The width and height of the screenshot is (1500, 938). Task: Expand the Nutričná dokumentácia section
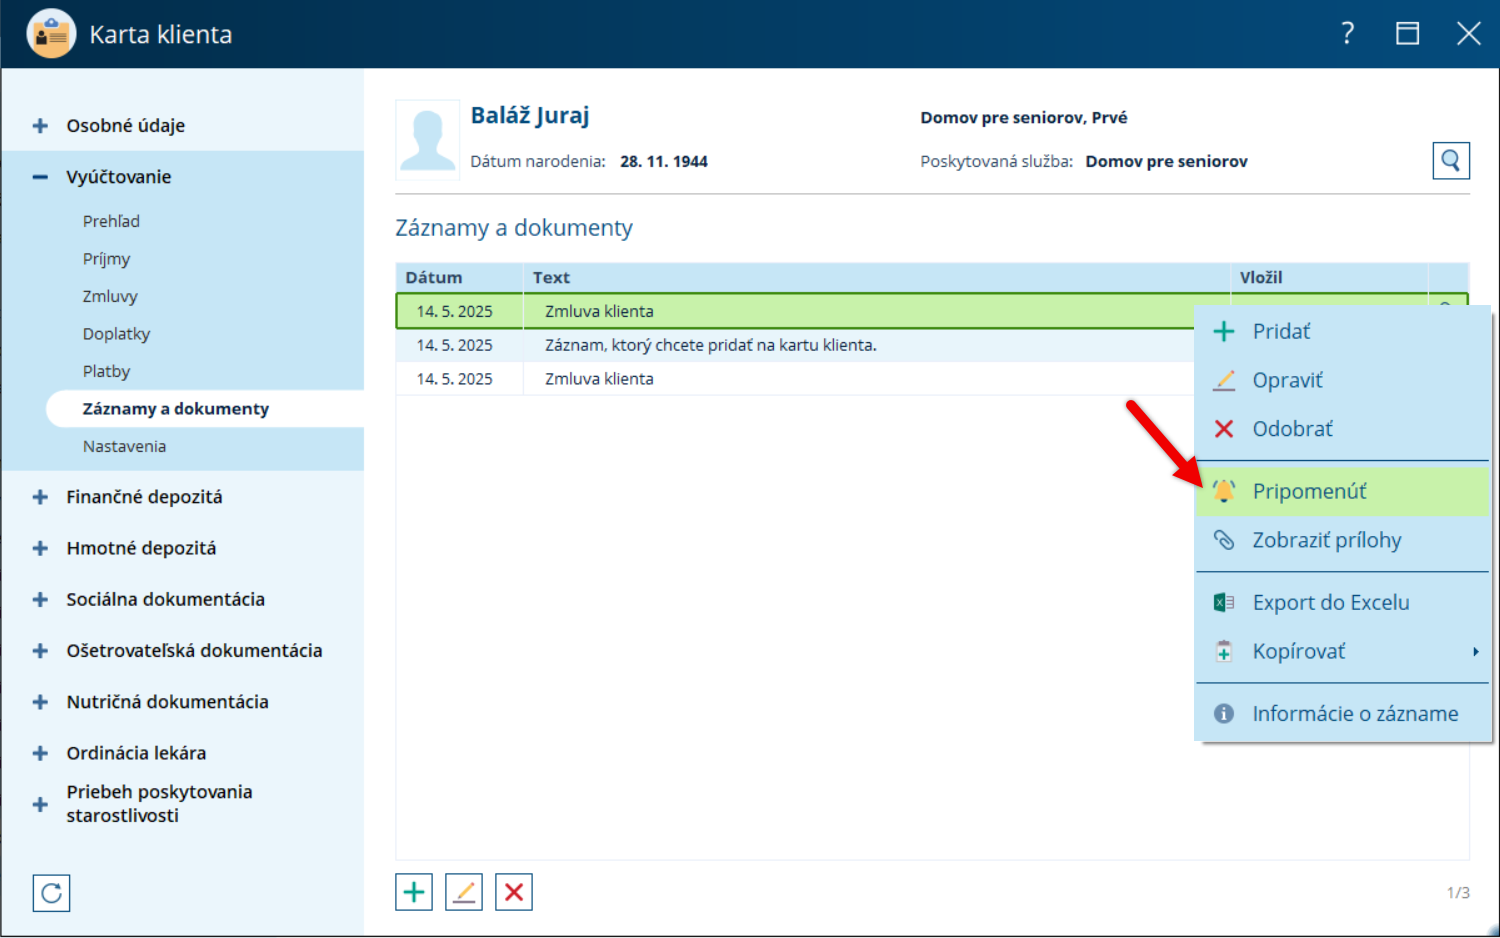[40, 702]
